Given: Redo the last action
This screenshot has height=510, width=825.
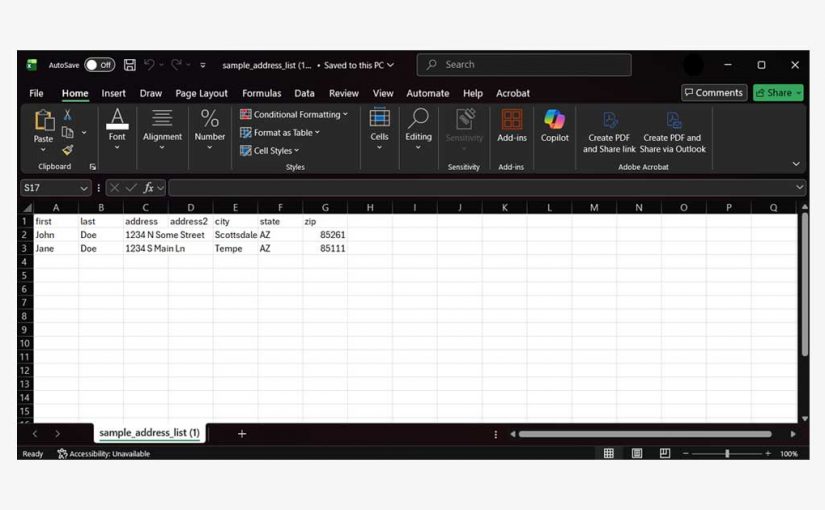Looking at the screenshot, I should coord(176,65).
